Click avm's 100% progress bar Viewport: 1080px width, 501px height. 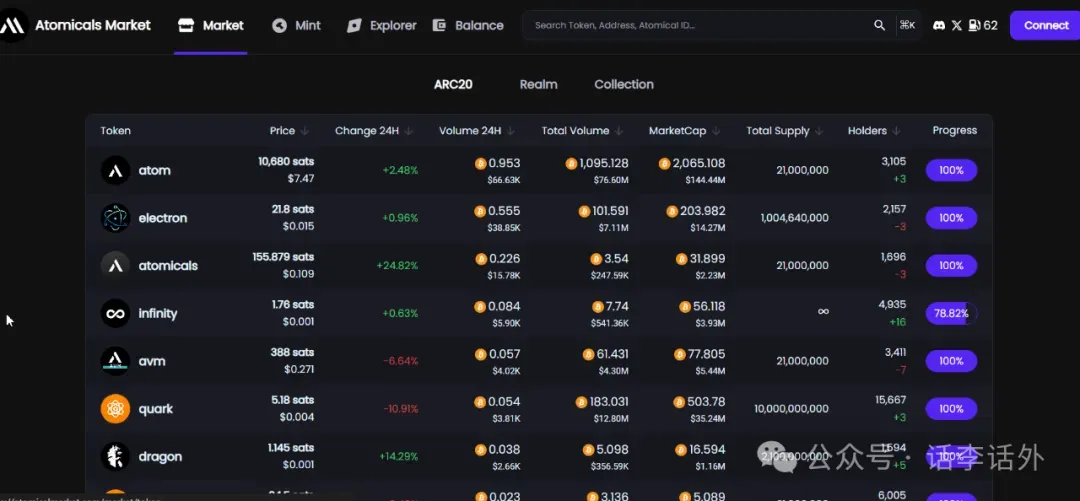pos(951,361)
